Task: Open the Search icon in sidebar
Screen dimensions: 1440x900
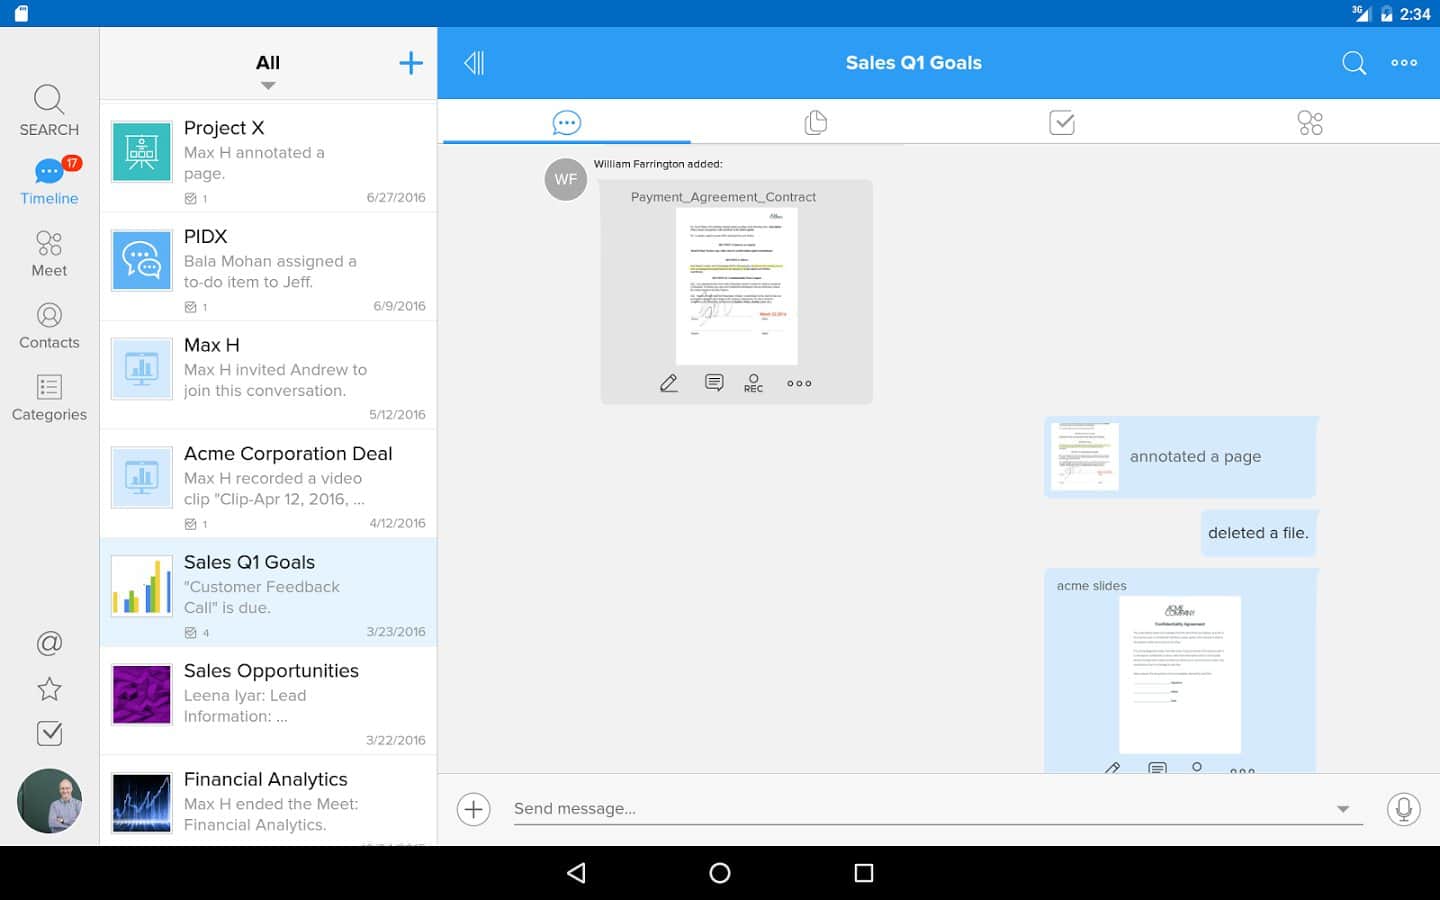Action: coord(49,110)
